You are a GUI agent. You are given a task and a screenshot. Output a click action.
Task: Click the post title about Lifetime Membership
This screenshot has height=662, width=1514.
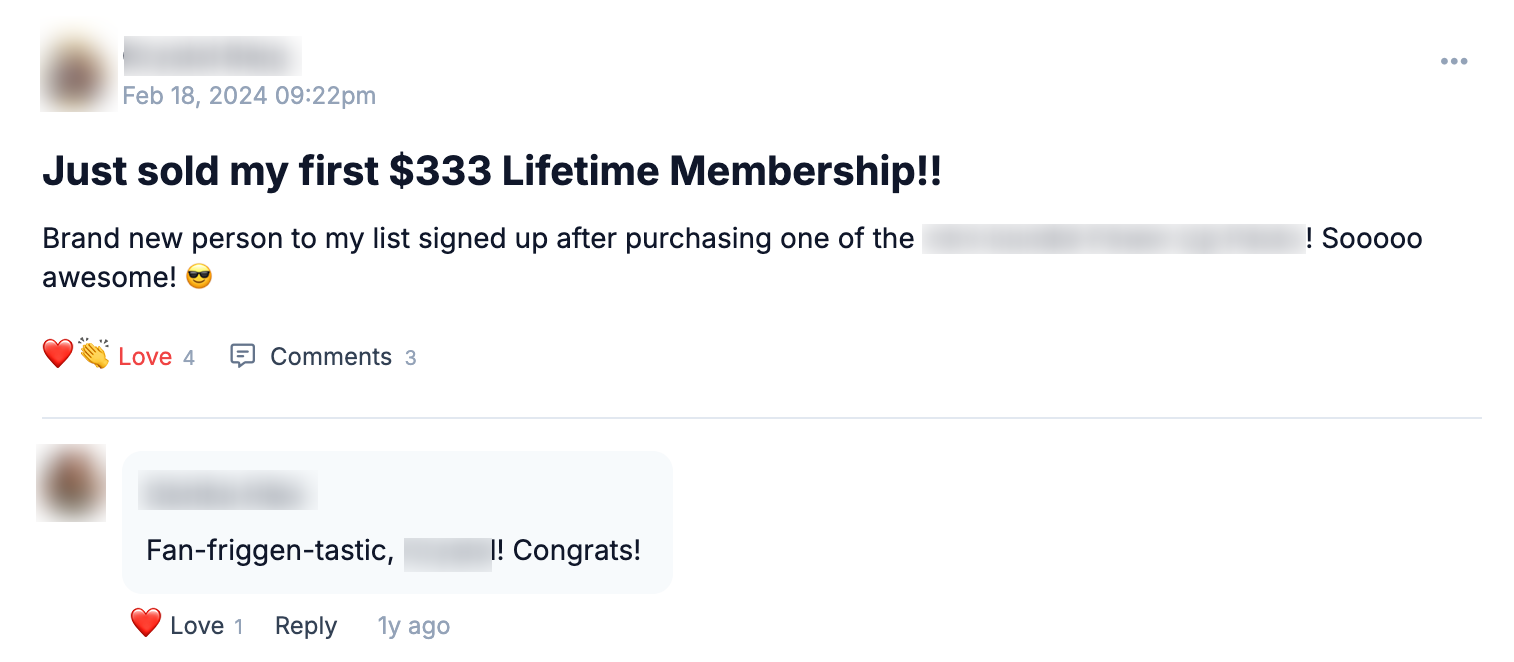tap(491, 173)
